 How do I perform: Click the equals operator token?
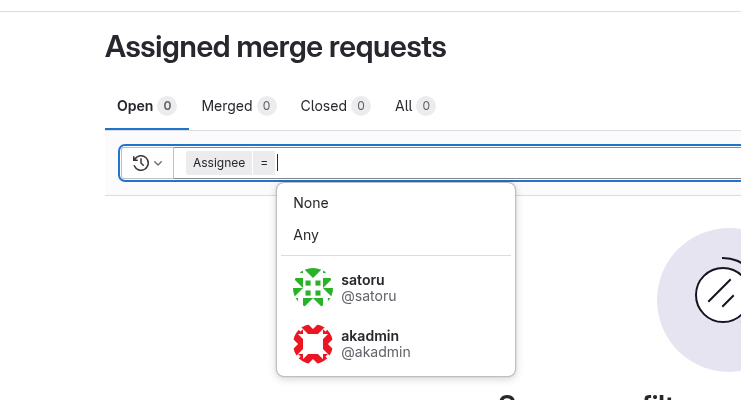pyautogui.click(x=264, y=163)
